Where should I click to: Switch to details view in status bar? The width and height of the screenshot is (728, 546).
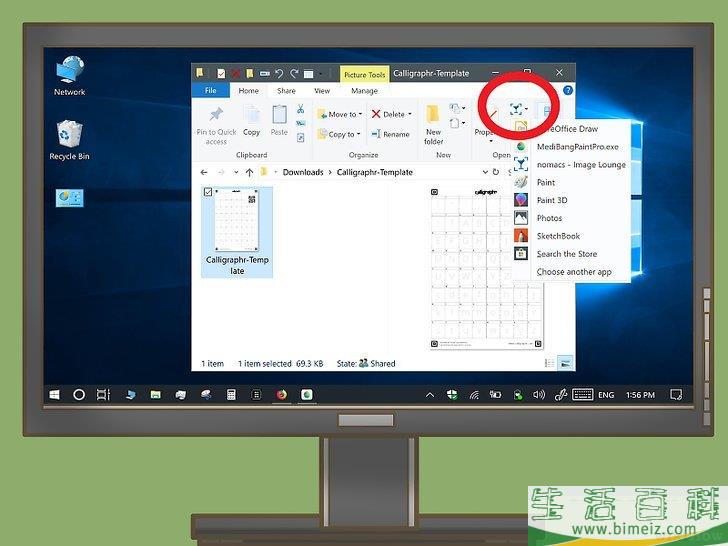click(550, 363)
